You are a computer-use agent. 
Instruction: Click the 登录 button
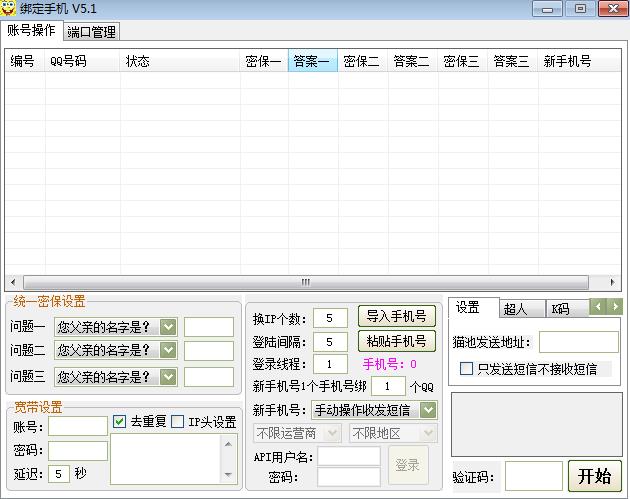point(408,465)
